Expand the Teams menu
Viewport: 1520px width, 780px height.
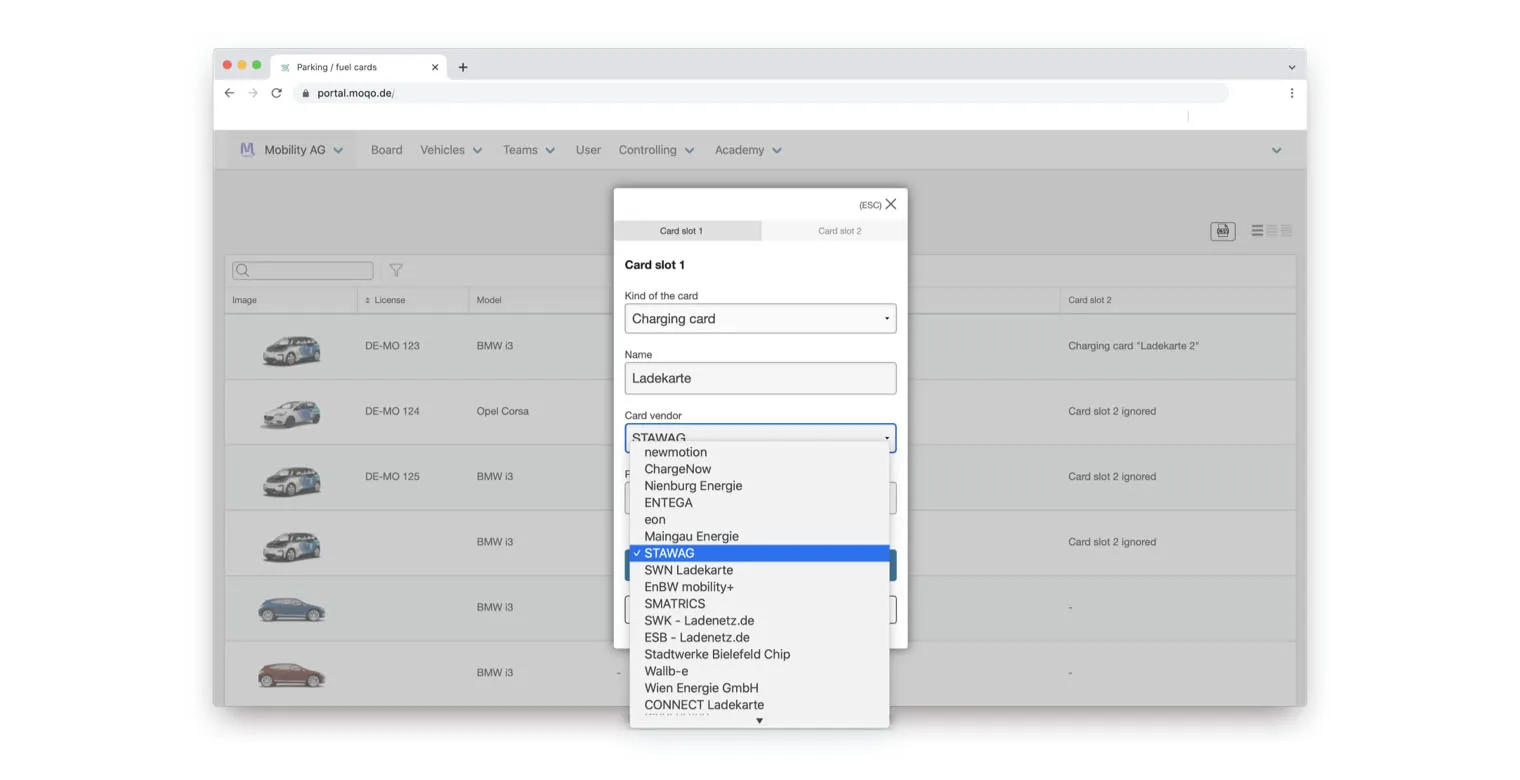[x=529, y=150]
